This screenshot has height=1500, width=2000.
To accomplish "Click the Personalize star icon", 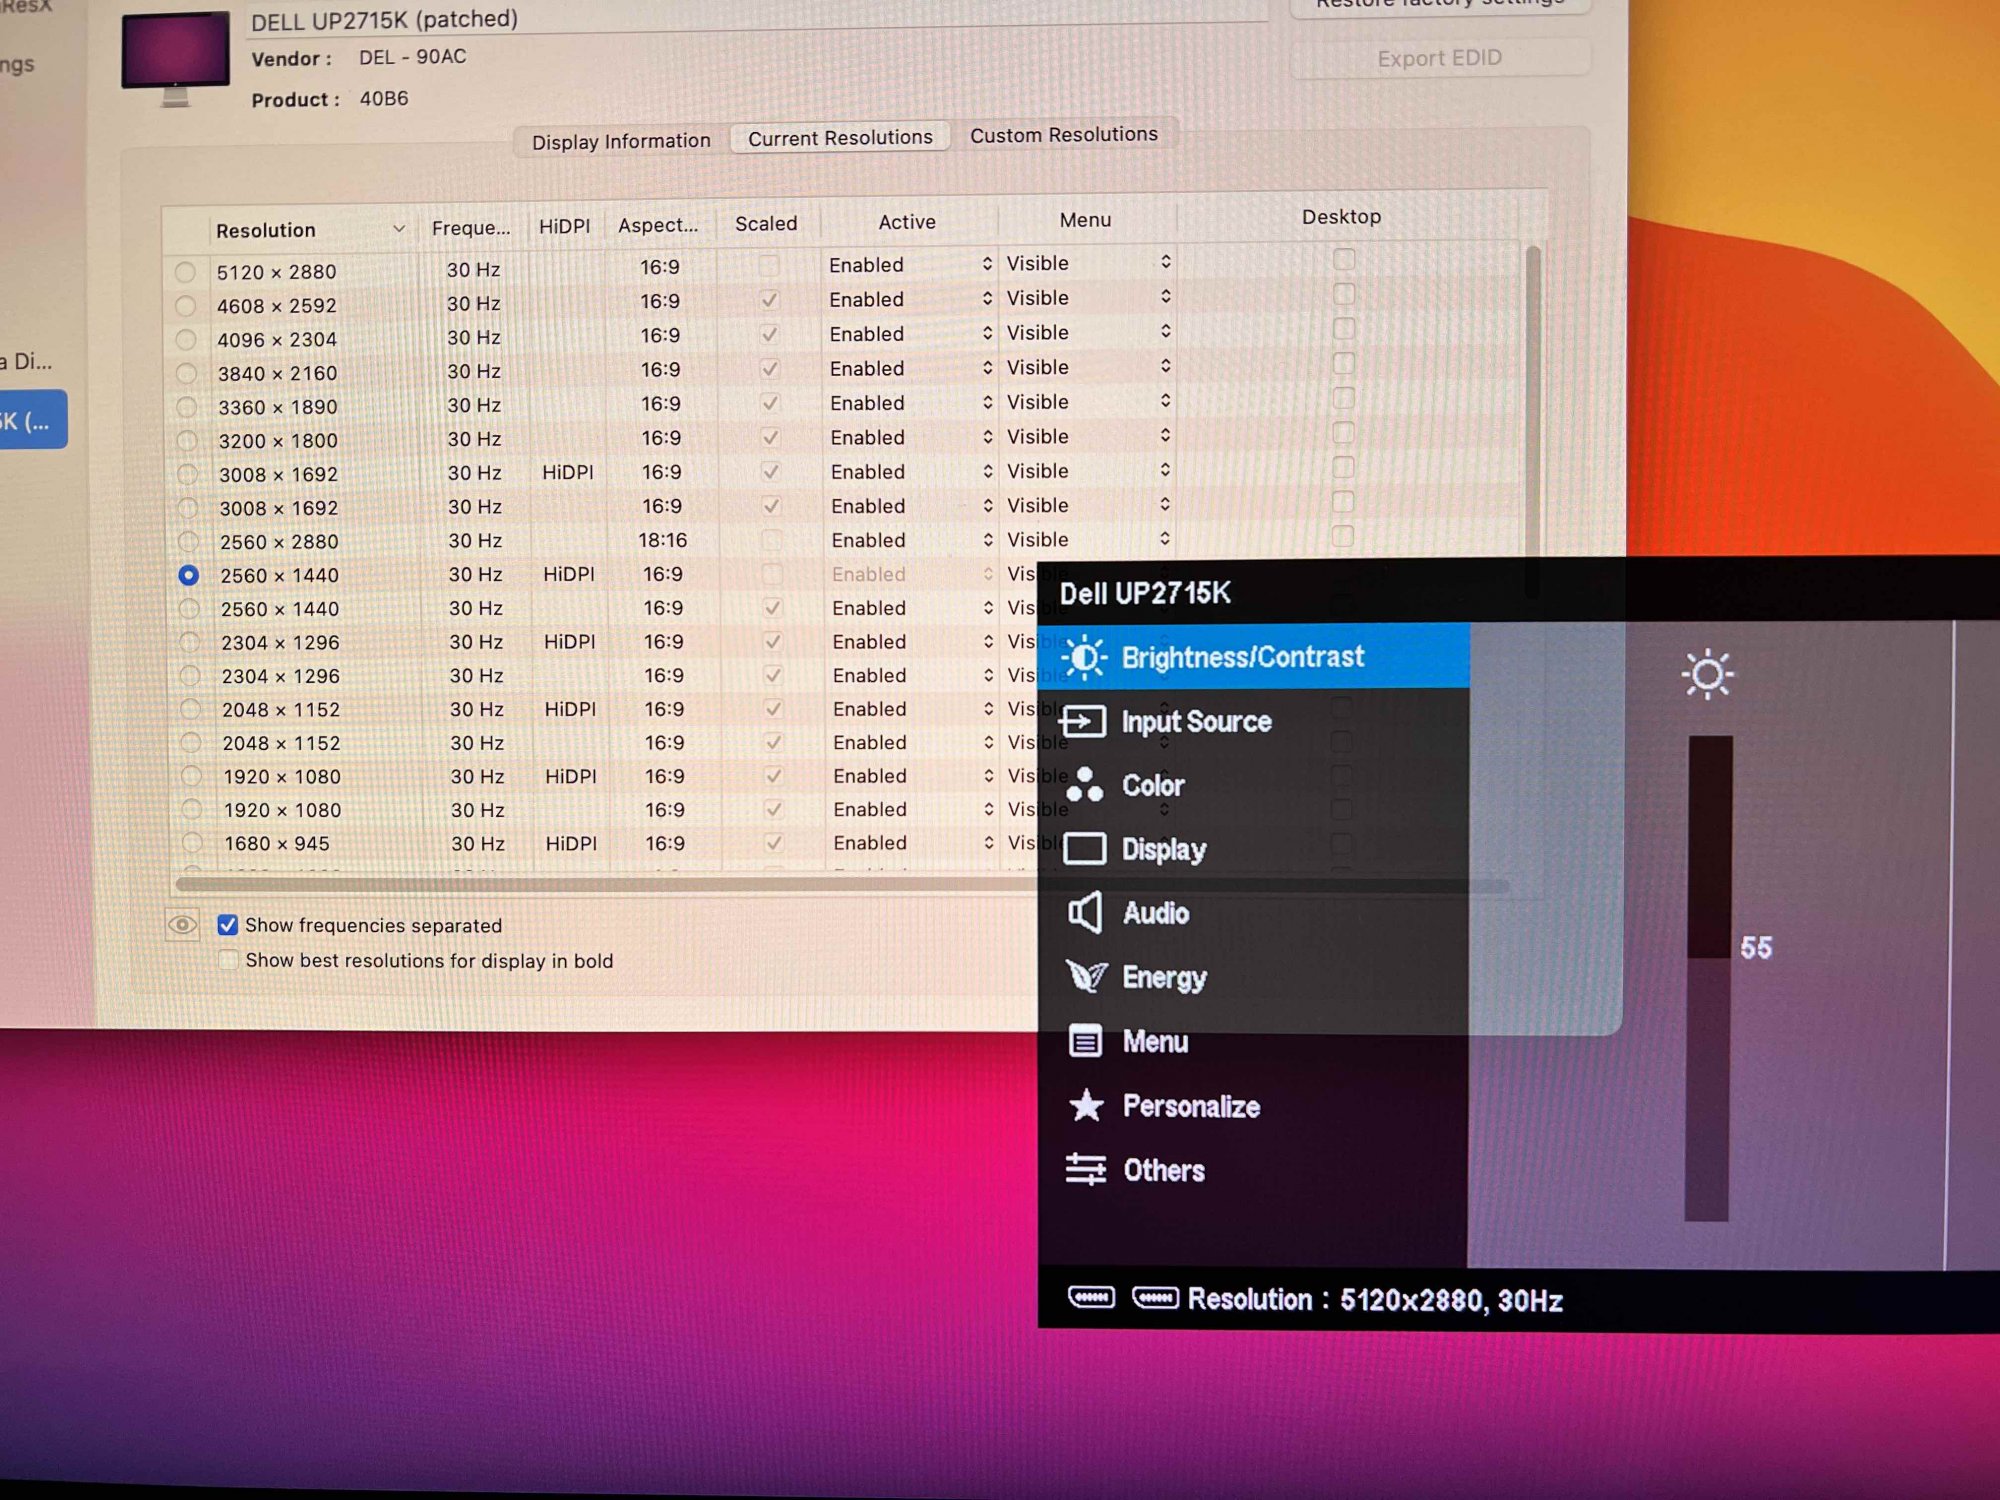I will [1086, 1106].
